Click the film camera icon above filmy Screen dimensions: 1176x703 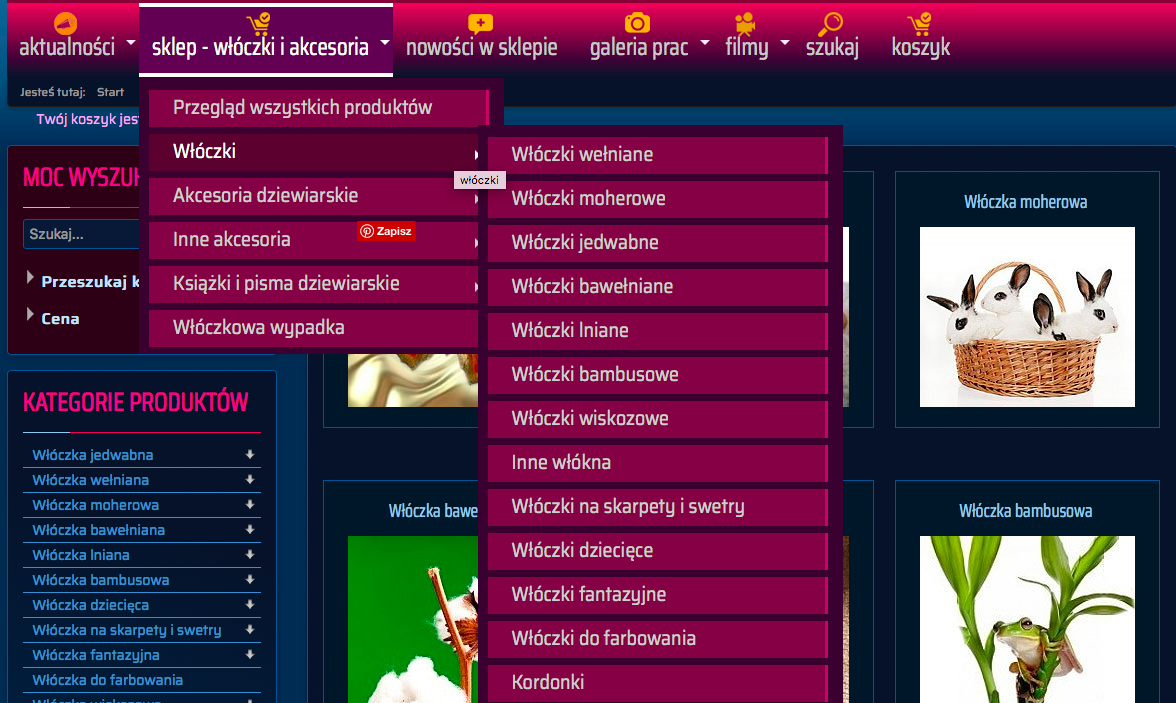(x=745, y=23)
